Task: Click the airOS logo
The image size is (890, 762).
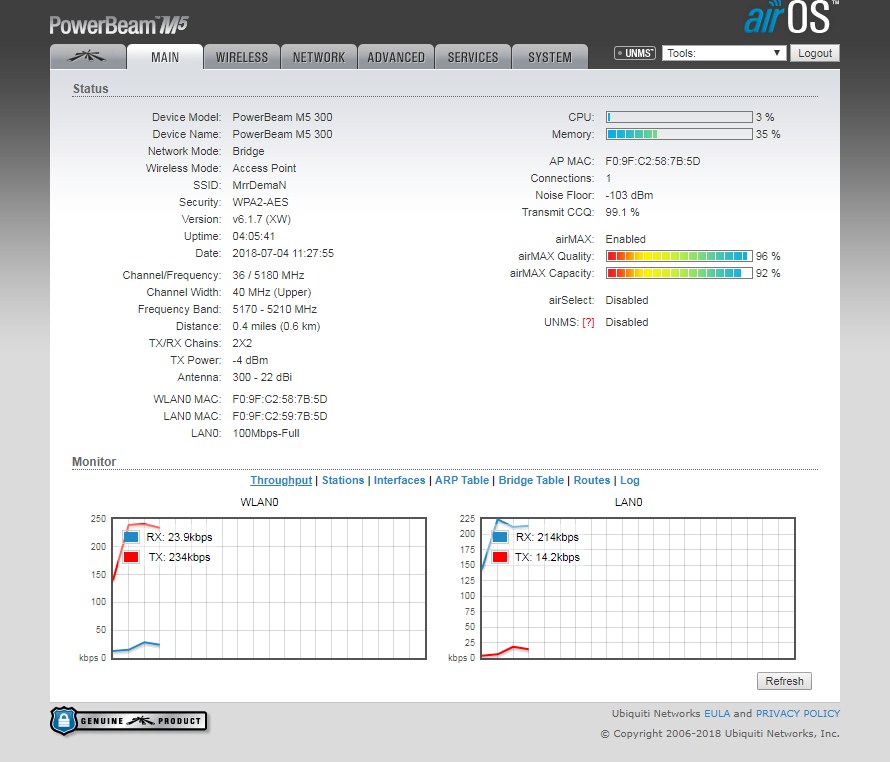Action: click(x=791, y=18)
